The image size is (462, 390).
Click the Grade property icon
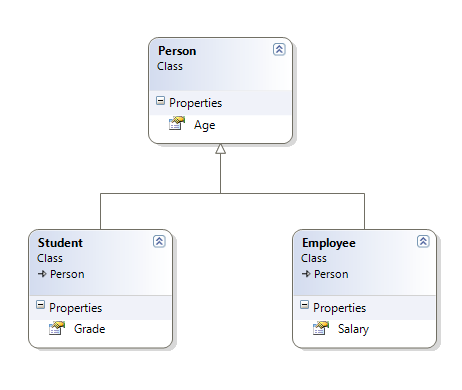tap(57, 328)
